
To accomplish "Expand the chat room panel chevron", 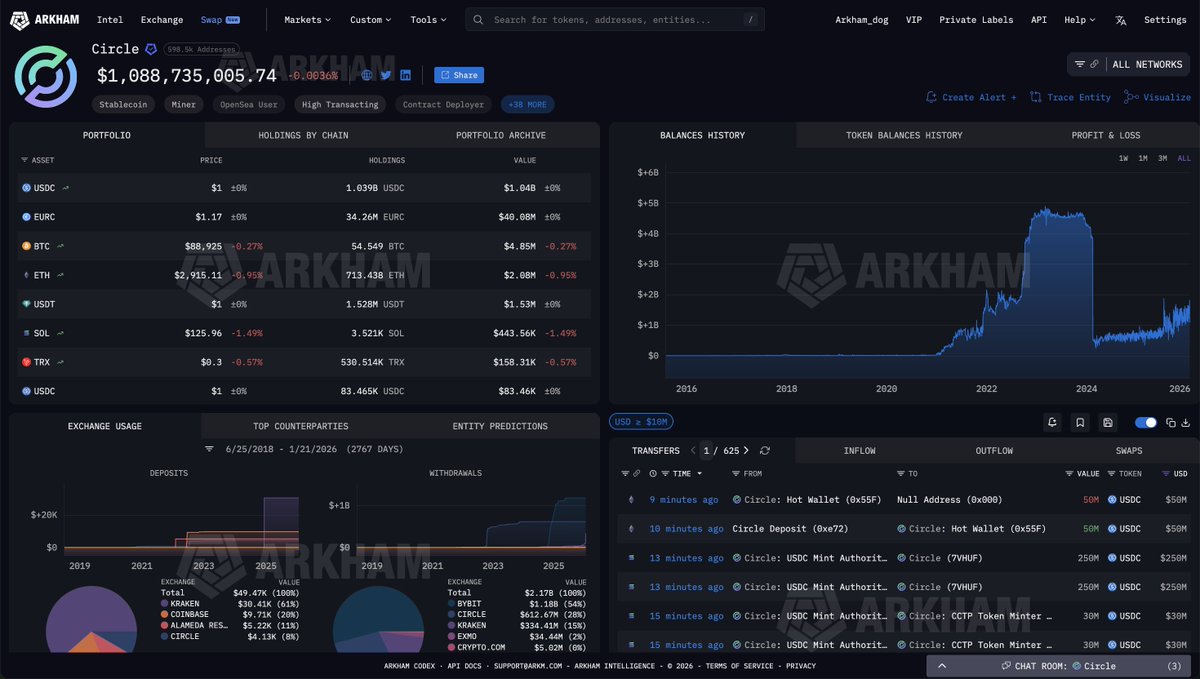I will pyautogui.click(x=942, y=666).
